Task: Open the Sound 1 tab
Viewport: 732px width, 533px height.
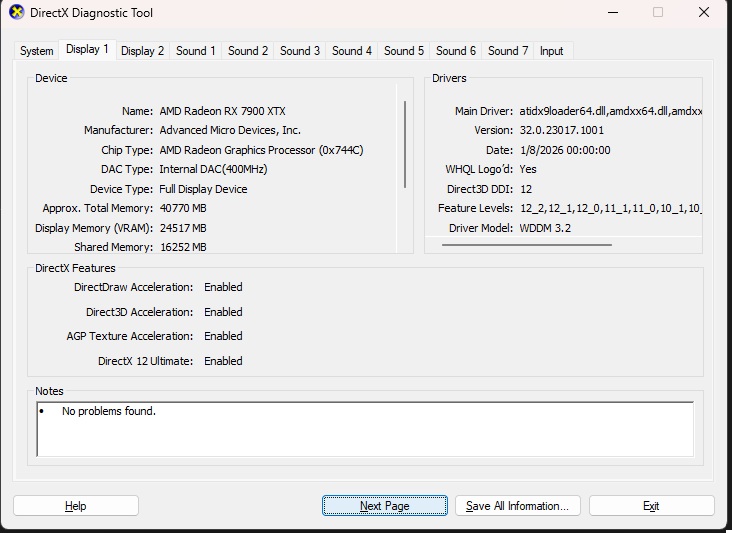Action: click(x=196, y=51)
